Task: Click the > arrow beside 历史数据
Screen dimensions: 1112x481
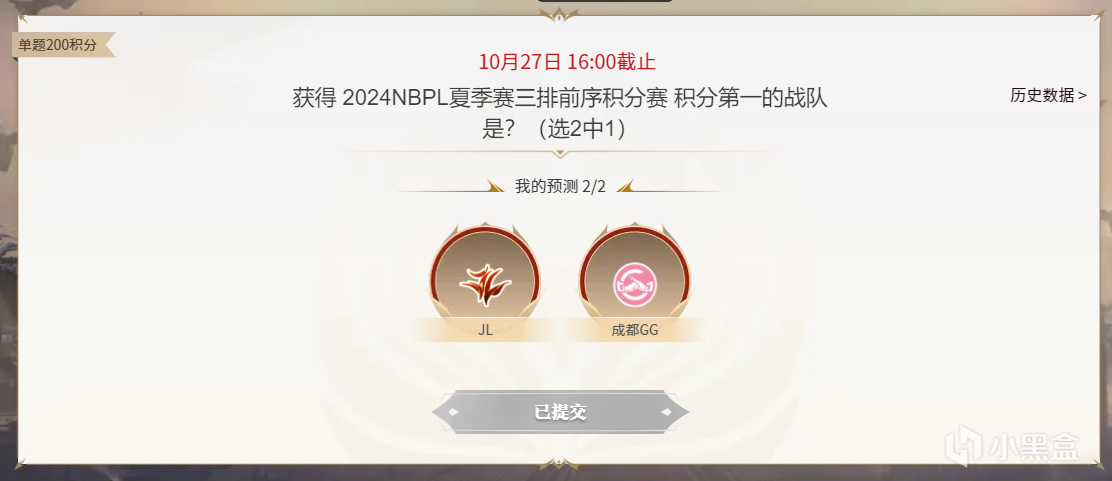Action: pyautogui.click(x=1082, y=95)
